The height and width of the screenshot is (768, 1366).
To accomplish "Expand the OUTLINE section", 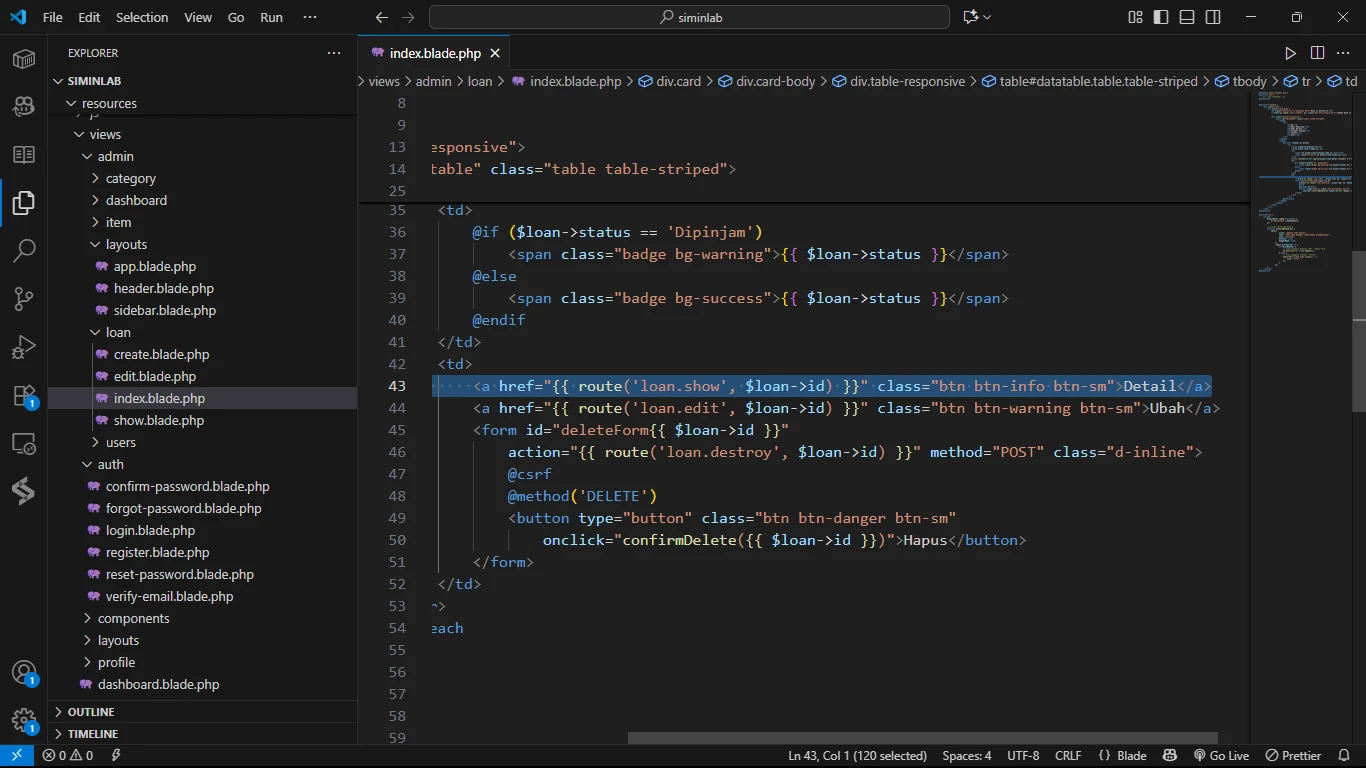I will (x=91, y=712).
